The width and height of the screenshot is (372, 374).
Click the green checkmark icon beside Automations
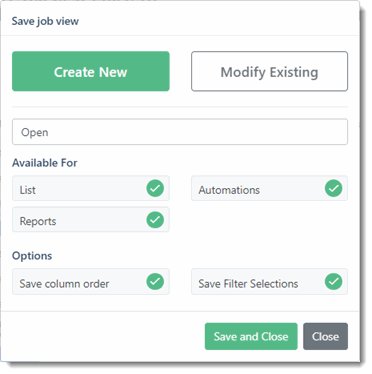(334, 188)
